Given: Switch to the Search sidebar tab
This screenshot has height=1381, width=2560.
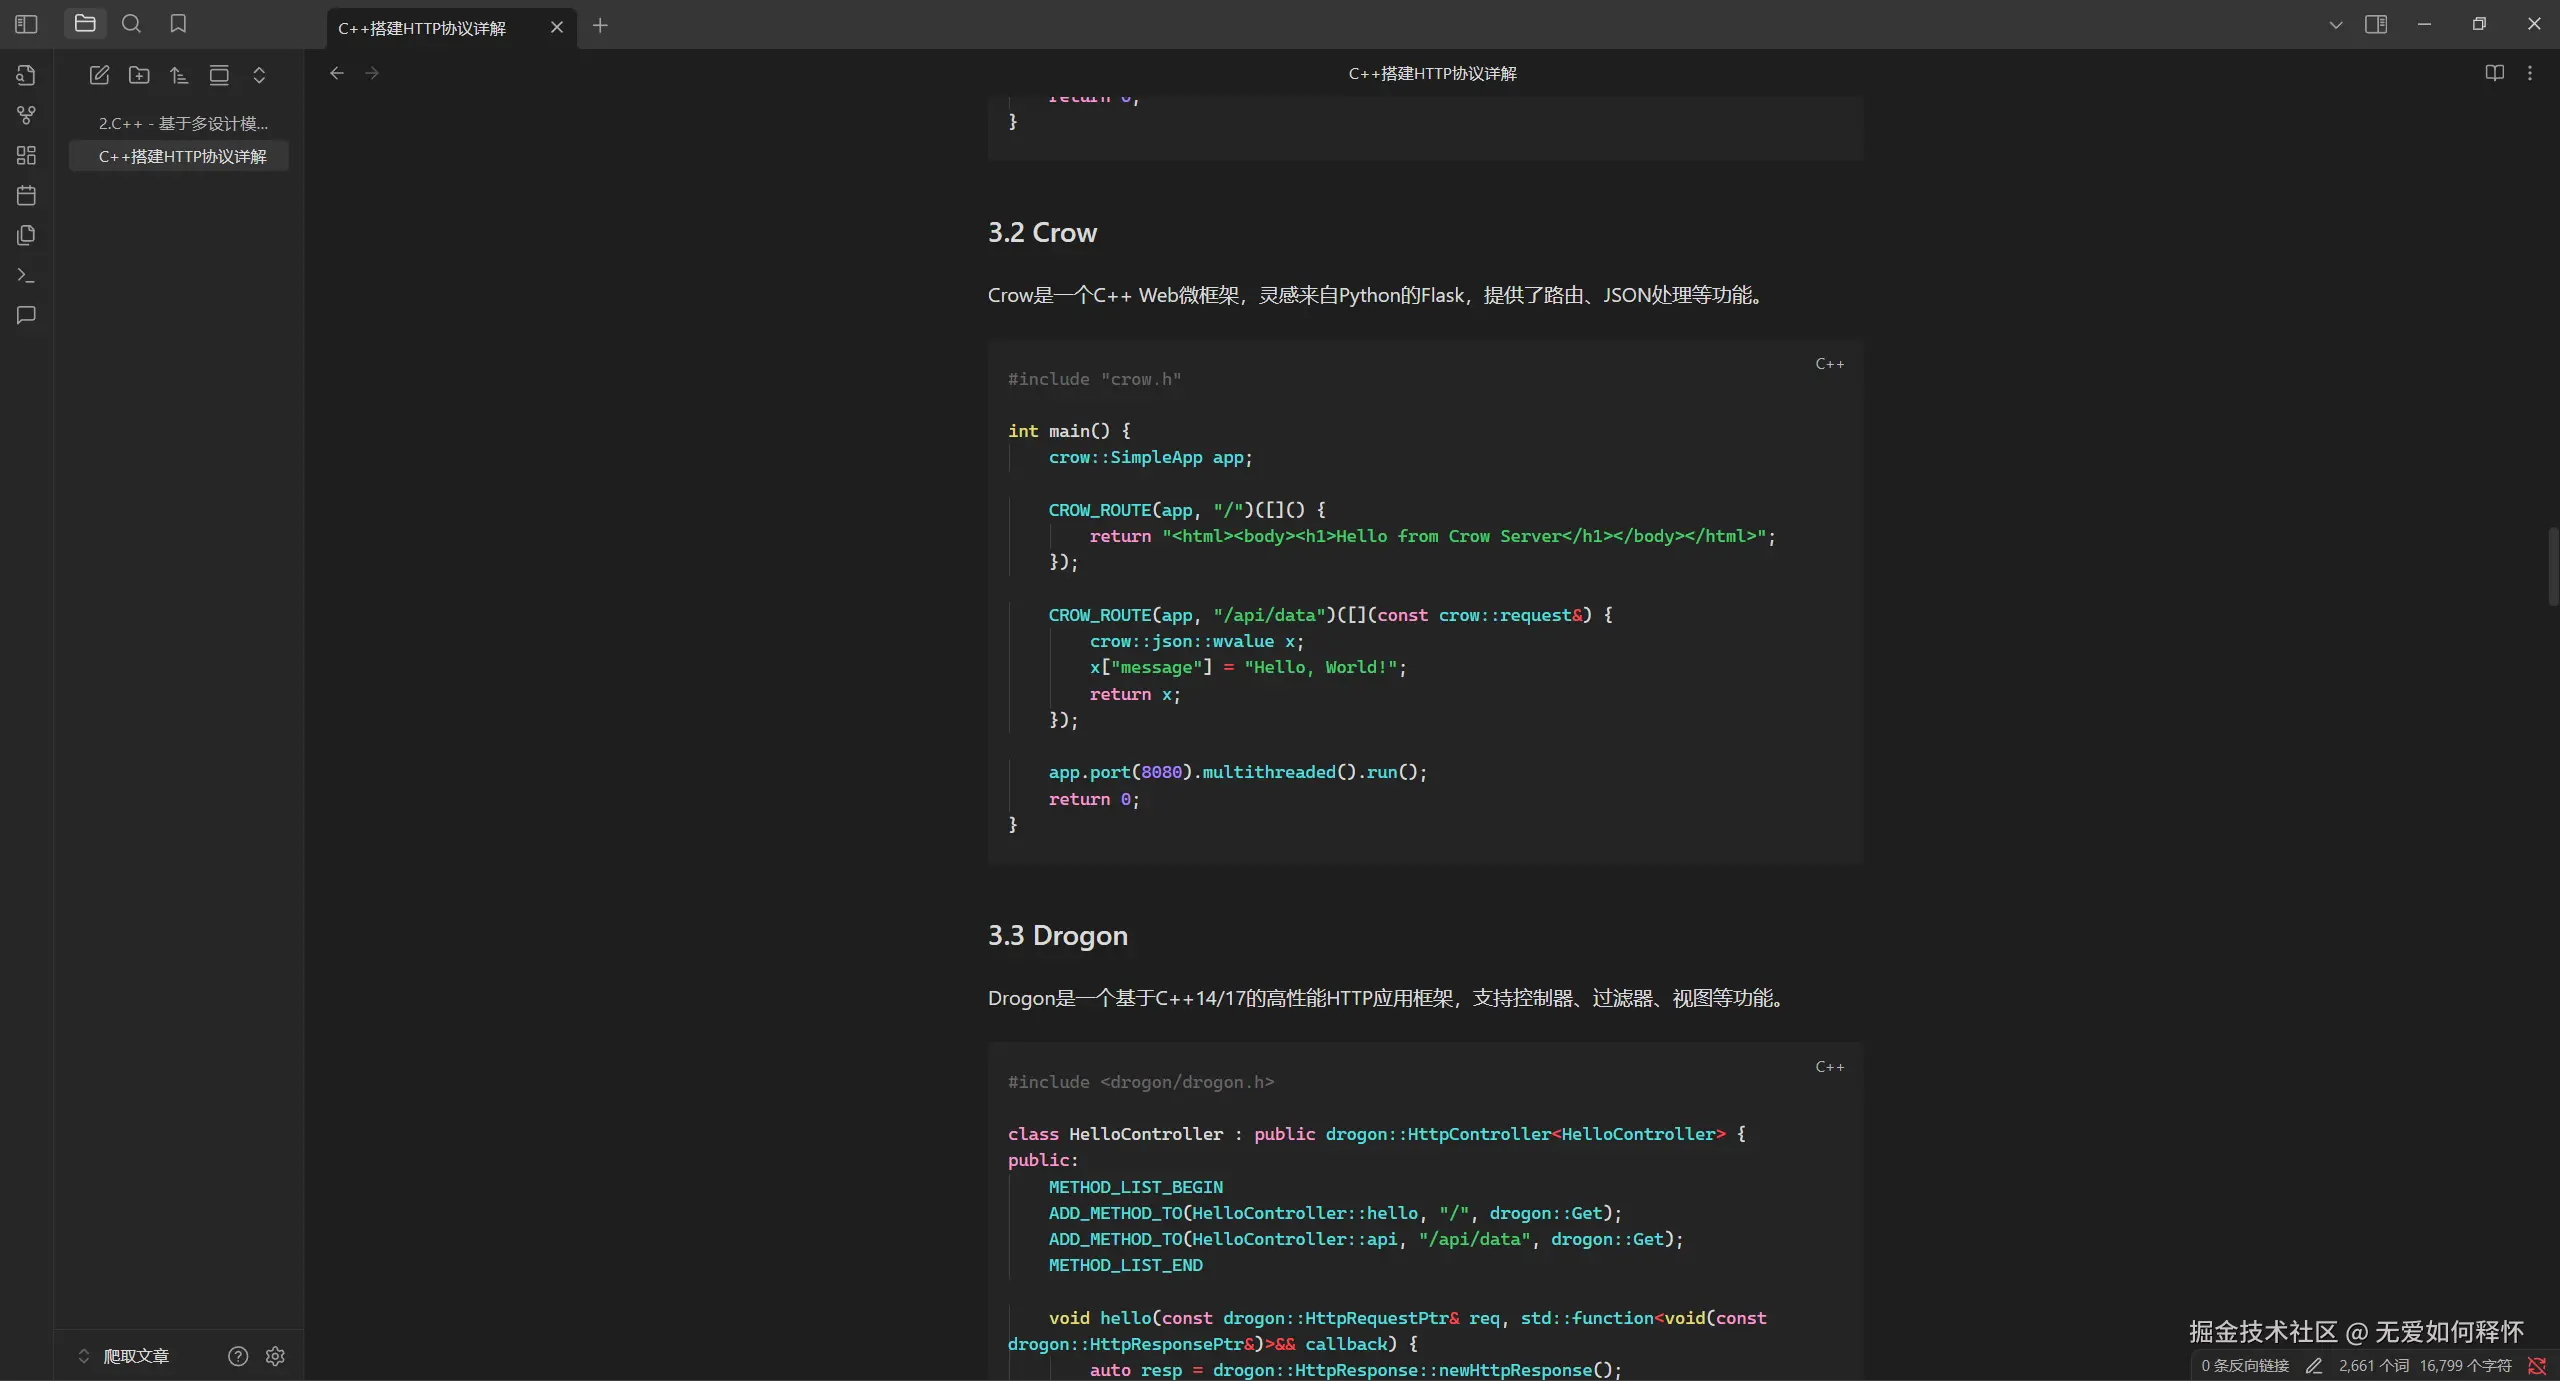Looking at the screenshot, I should pyautogui.click(x=131, y=23).
